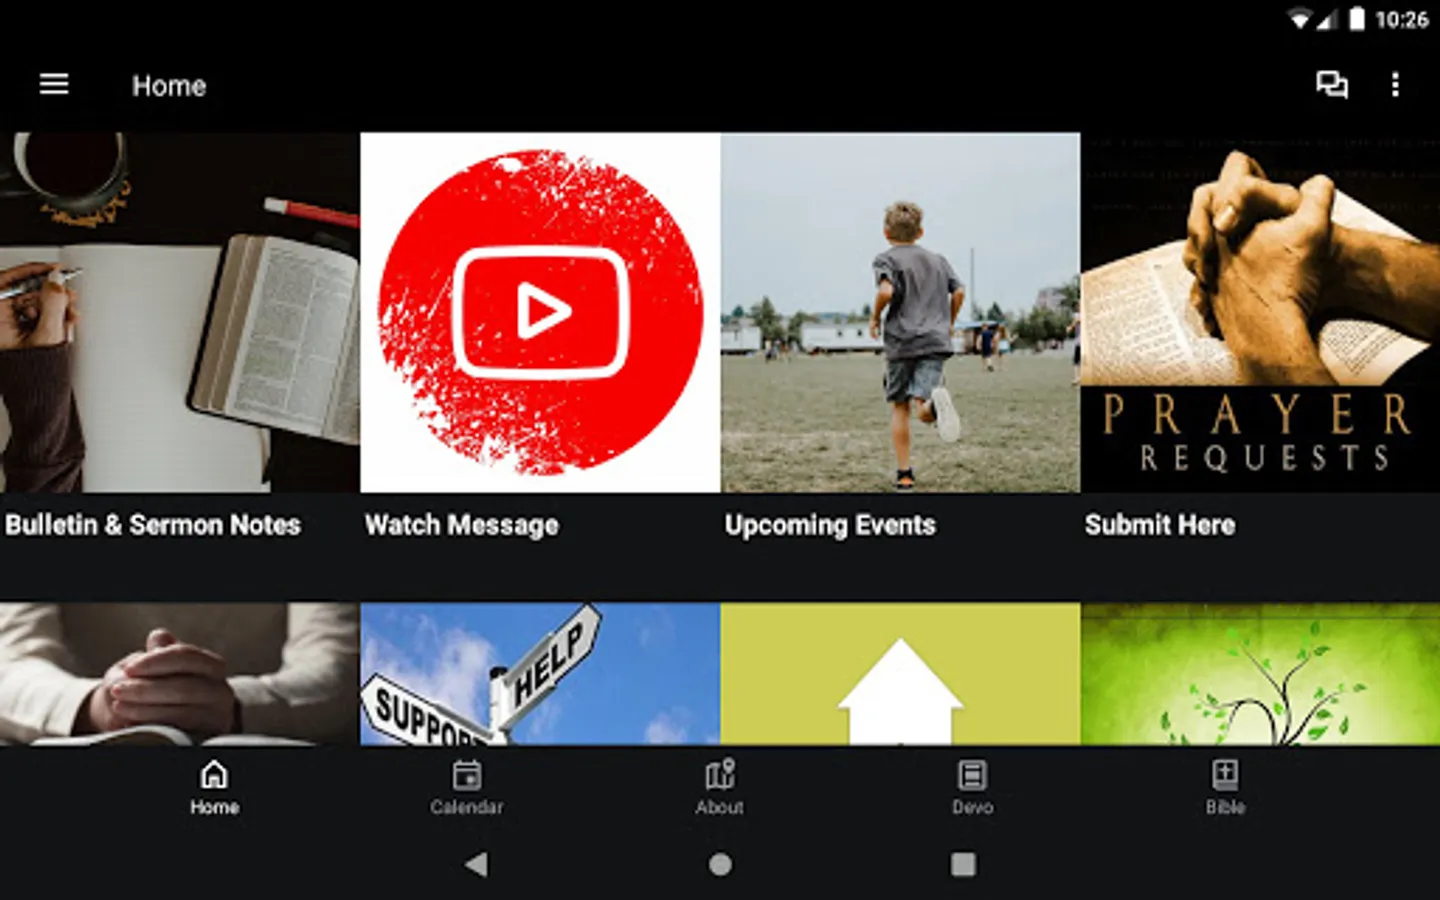
Task: Select the About tab icon
Action: point(719,775)
